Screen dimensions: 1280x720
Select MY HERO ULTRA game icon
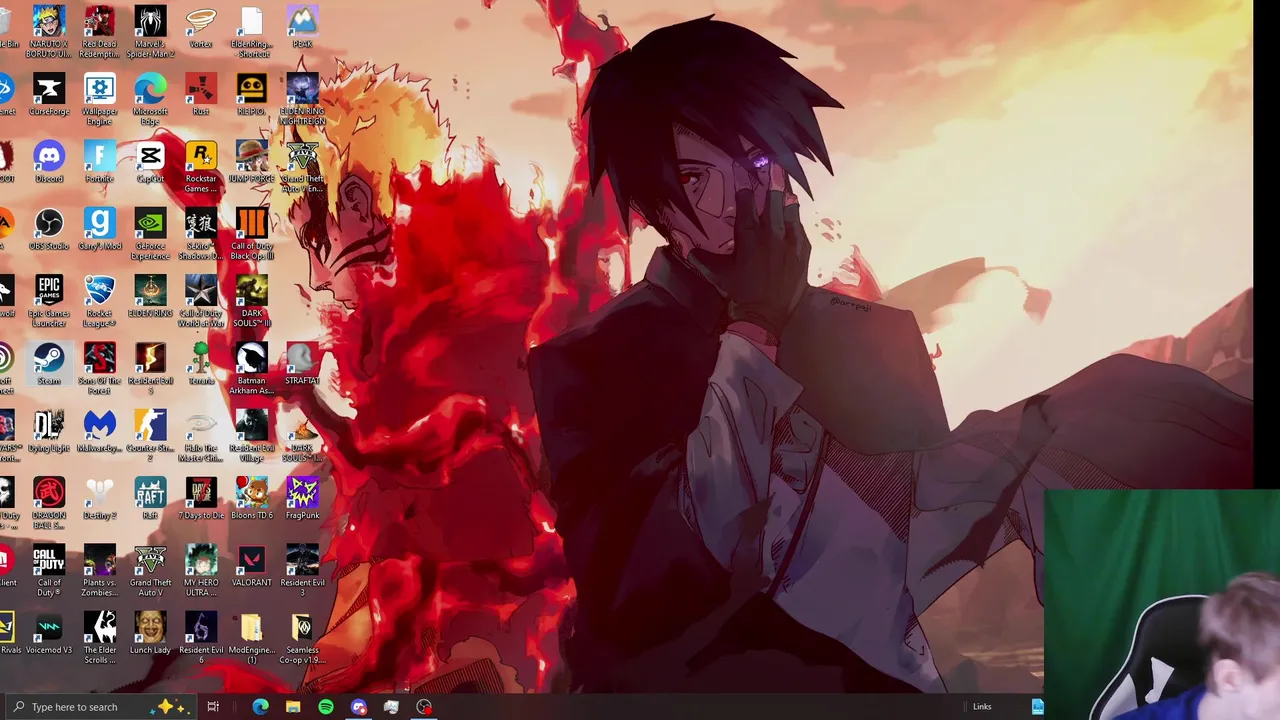click(x=201, y=570)
